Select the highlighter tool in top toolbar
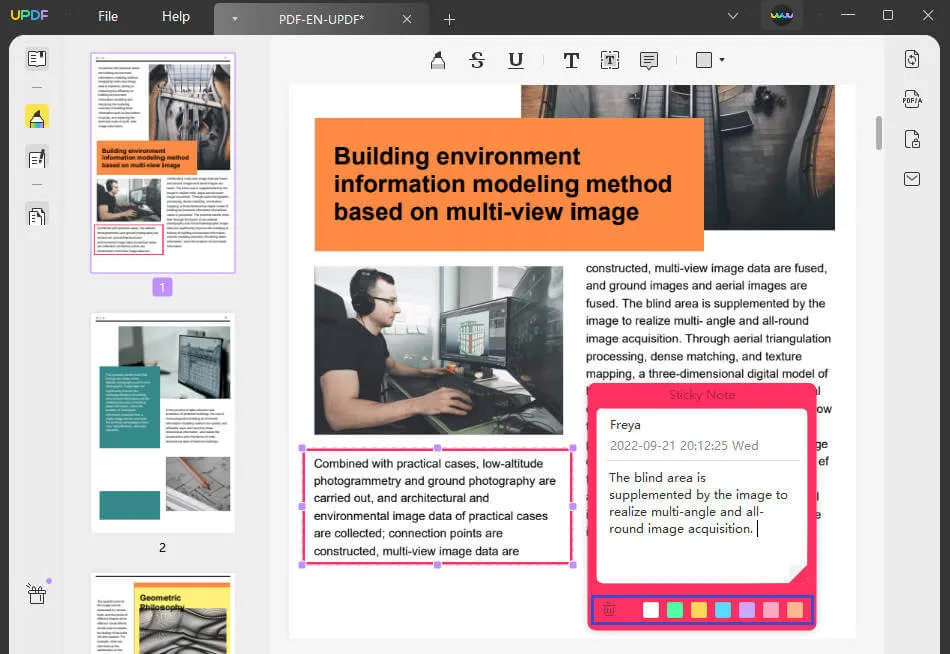Image resolution: width=950 pixels, height=654 pixels. (x=437, y=61)
